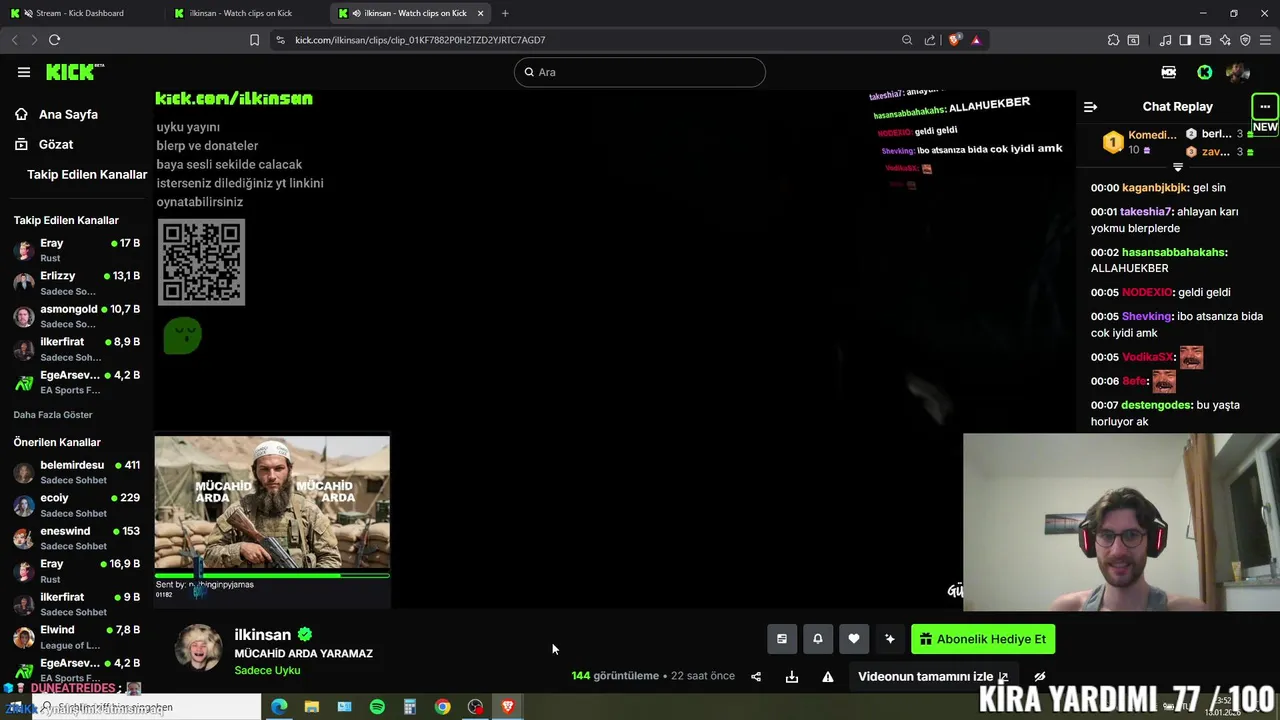The width and height of the screenshot is (1280, 720).
Task: Click username kaganbjkbjk in chat
Action: click(x=1155, y=188)
